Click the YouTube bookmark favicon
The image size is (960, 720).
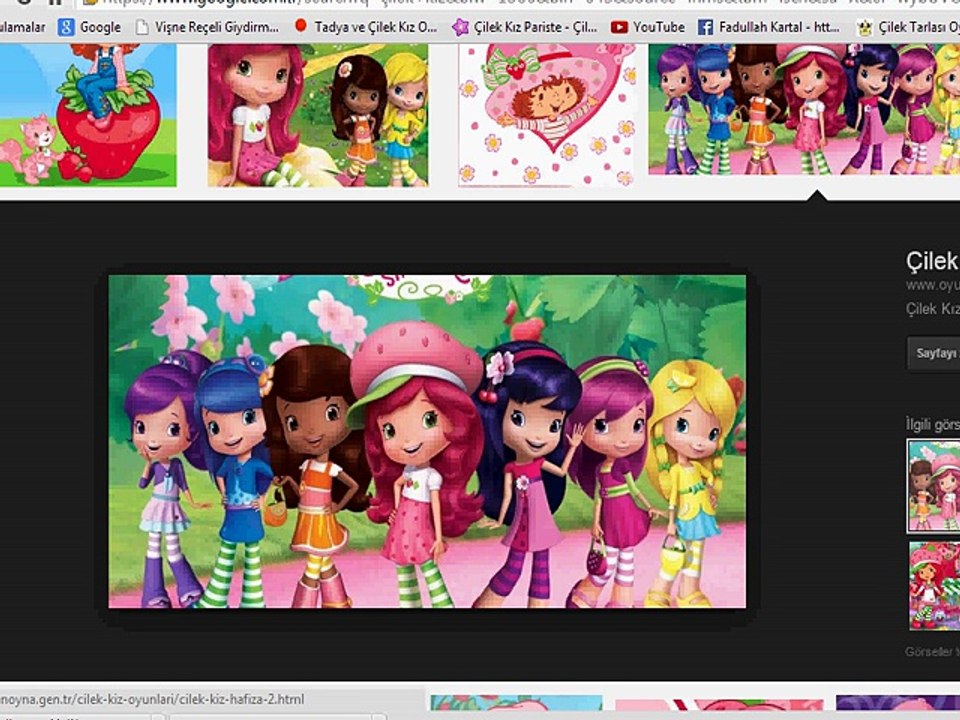coord(619,27)
